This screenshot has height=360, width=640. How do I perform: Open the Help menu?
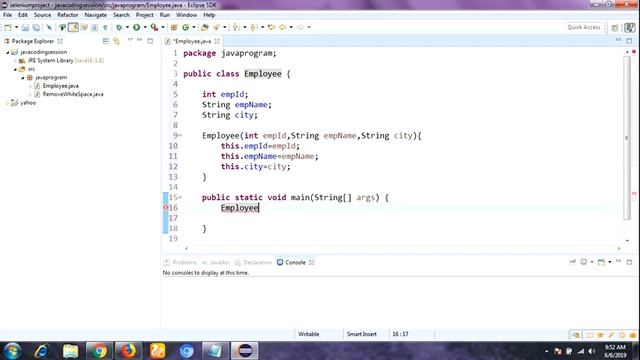pos(209,15)
